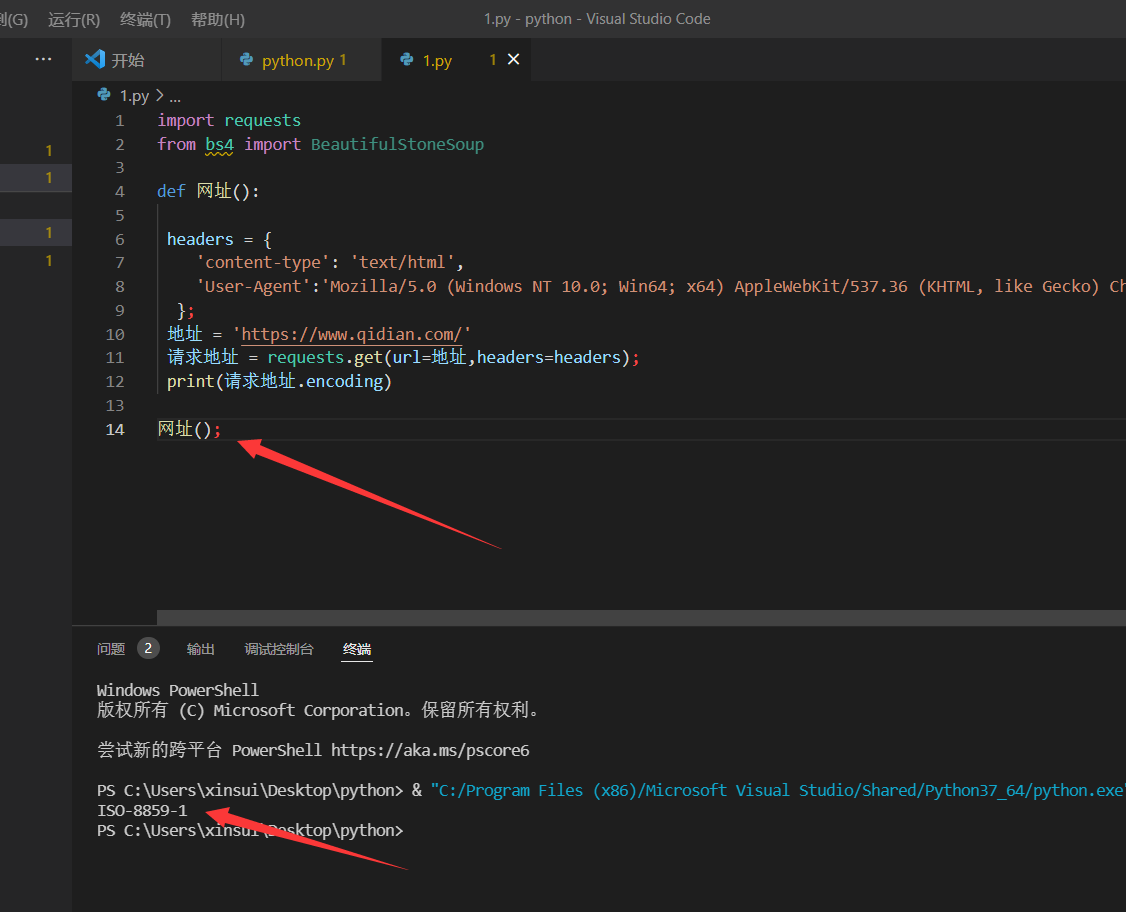Close the 1.py editor tab
The width and height of the screenshot is (1126, 912).
[514, 60]
